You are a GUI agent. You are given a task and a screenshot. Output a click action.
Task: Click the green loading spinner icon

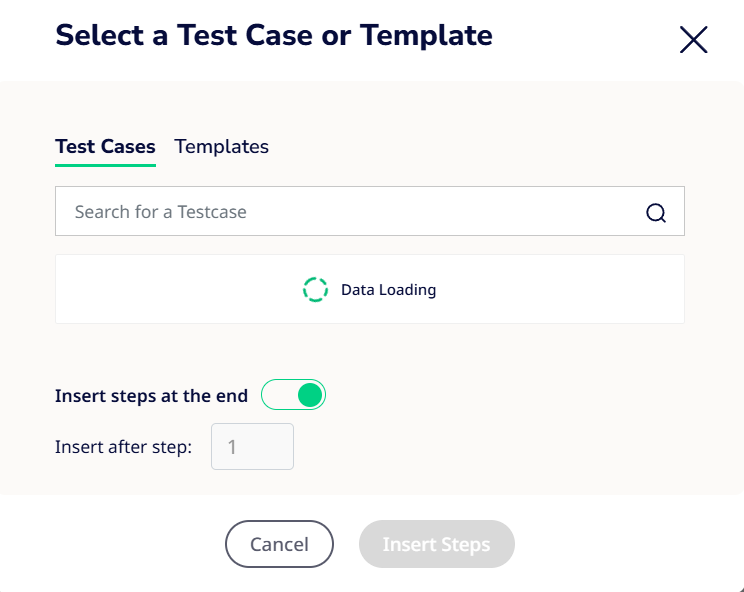click(315, 290)
